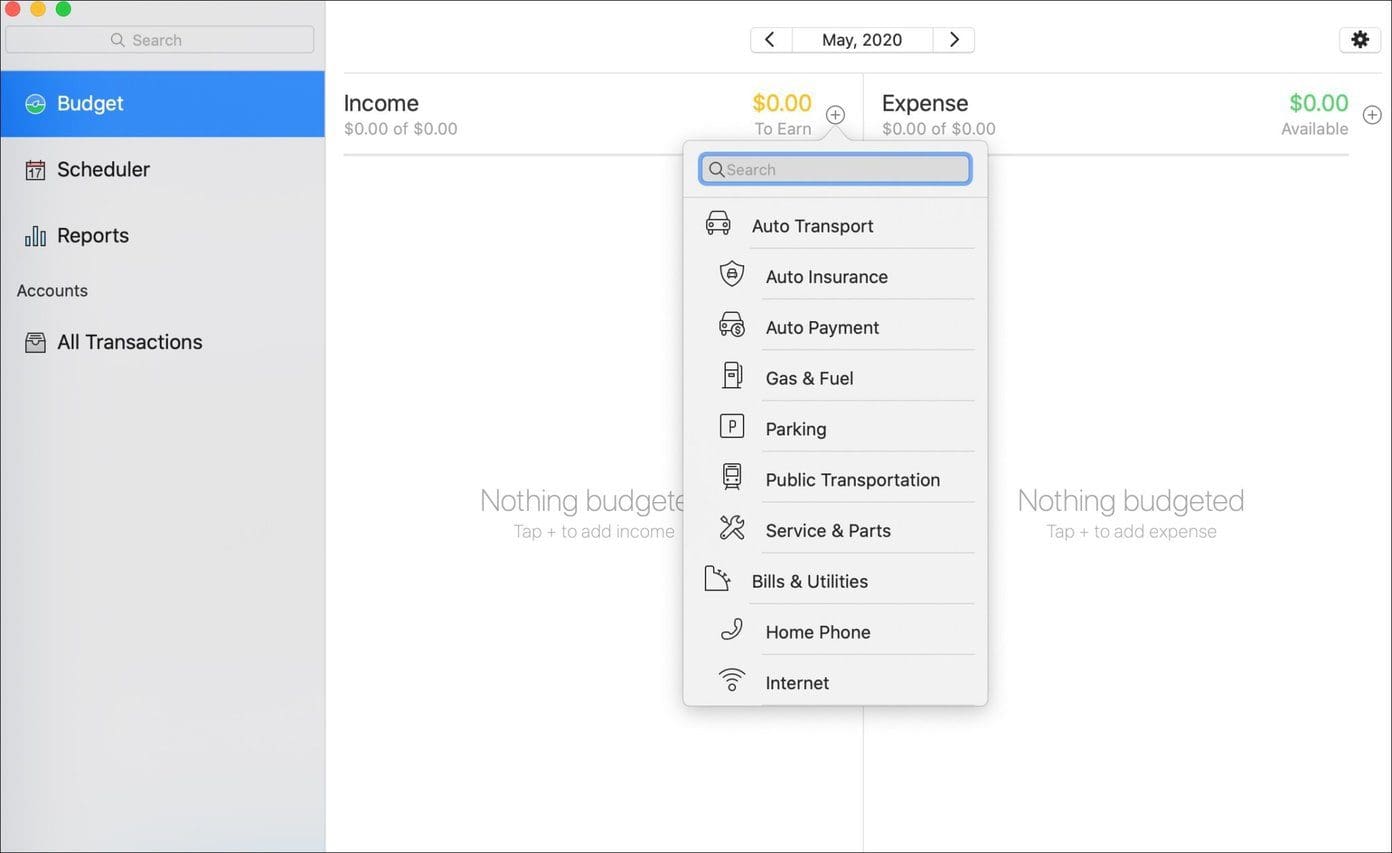
Task: Select Auto Transport category
Action: pyautogui.click(x=835, y=225)
